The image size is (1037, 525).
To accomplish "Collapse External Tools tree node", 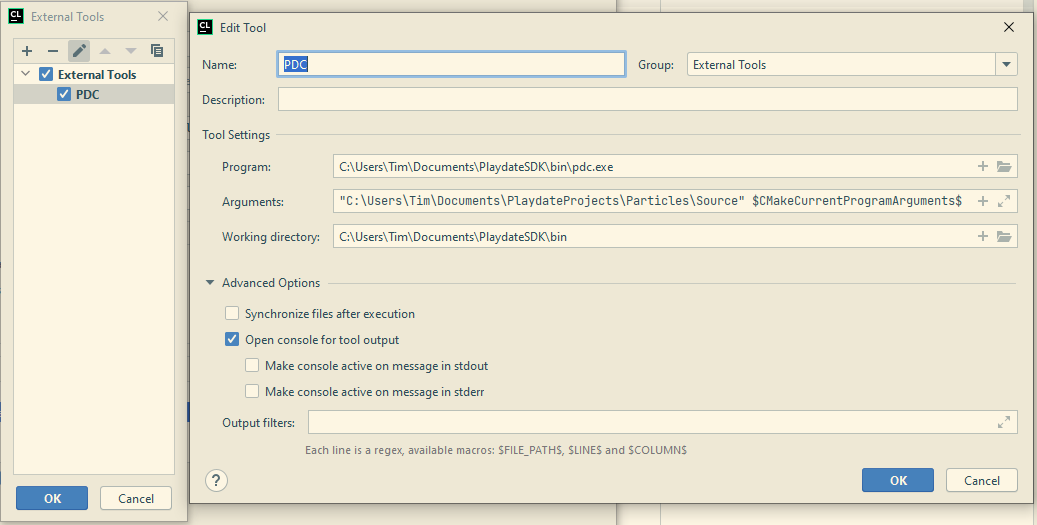I will coord(26,74).
